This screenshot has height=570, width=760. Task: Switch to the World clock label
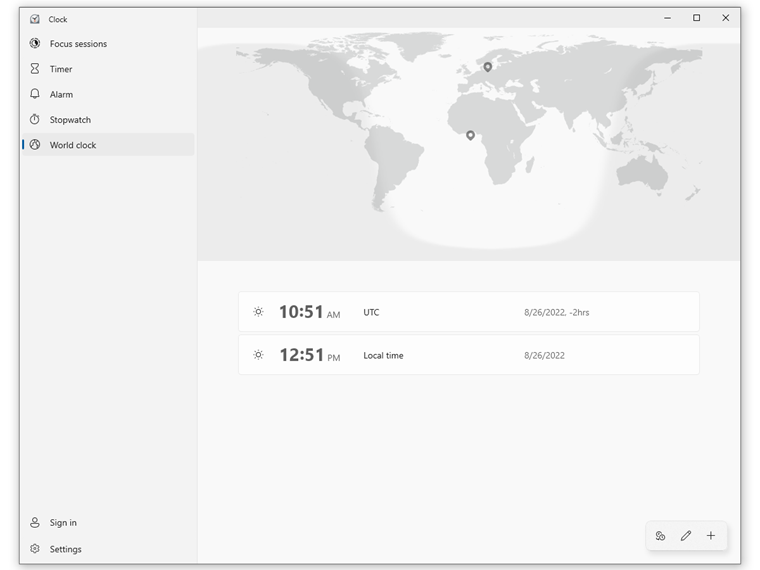coord(73,145)
